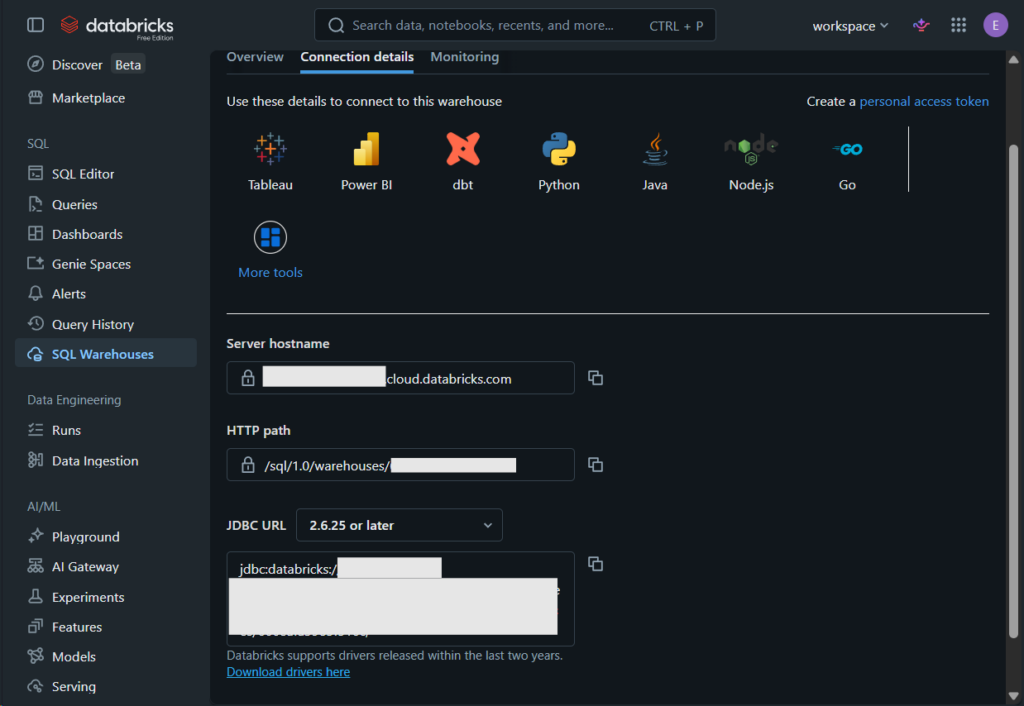
Task: Collapse the sidebar using the panel icon
Action: [35, 25]
